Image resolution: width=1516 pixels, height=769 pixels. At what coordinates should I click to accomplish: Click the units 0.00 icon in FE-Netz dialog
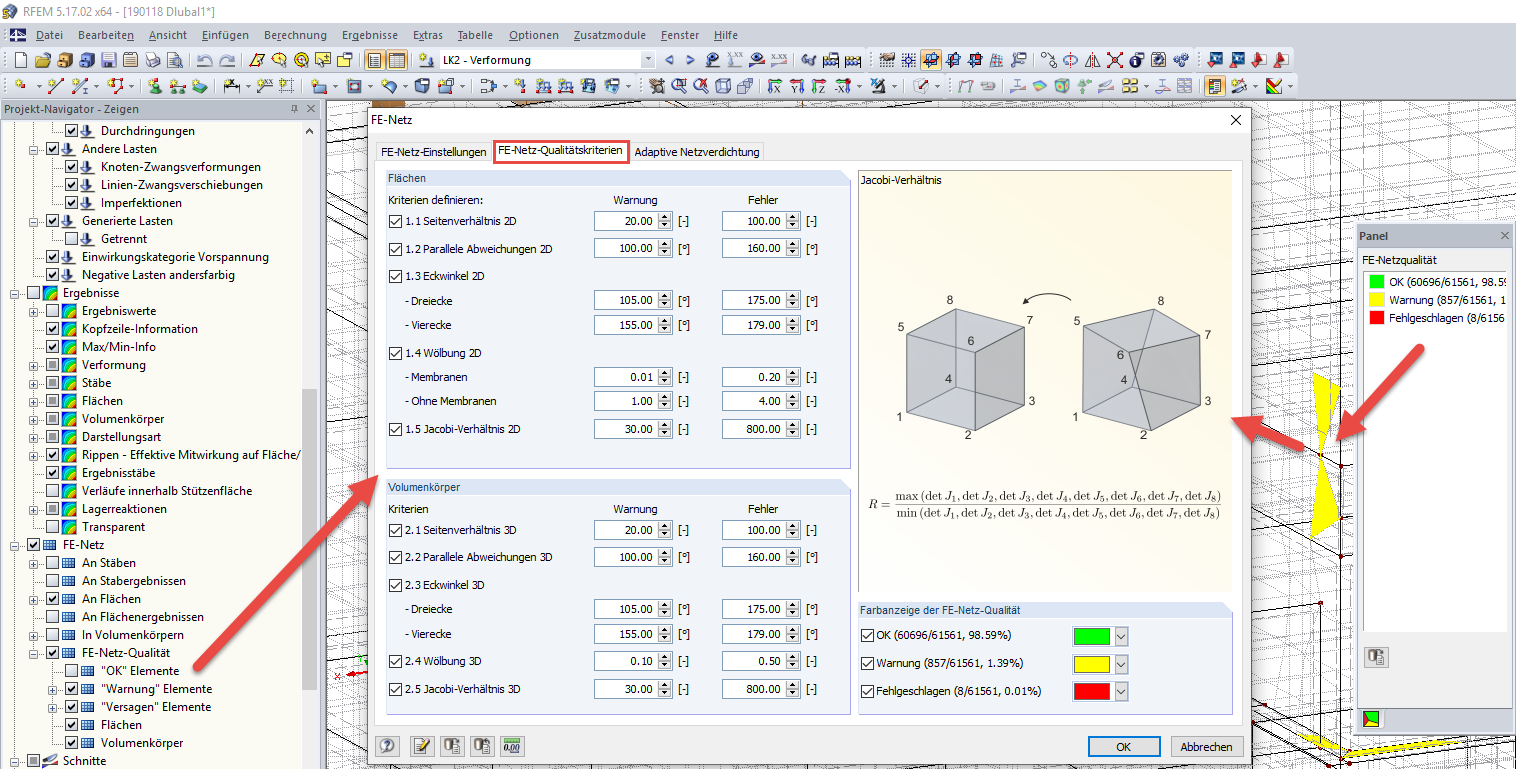pos(513,746)
